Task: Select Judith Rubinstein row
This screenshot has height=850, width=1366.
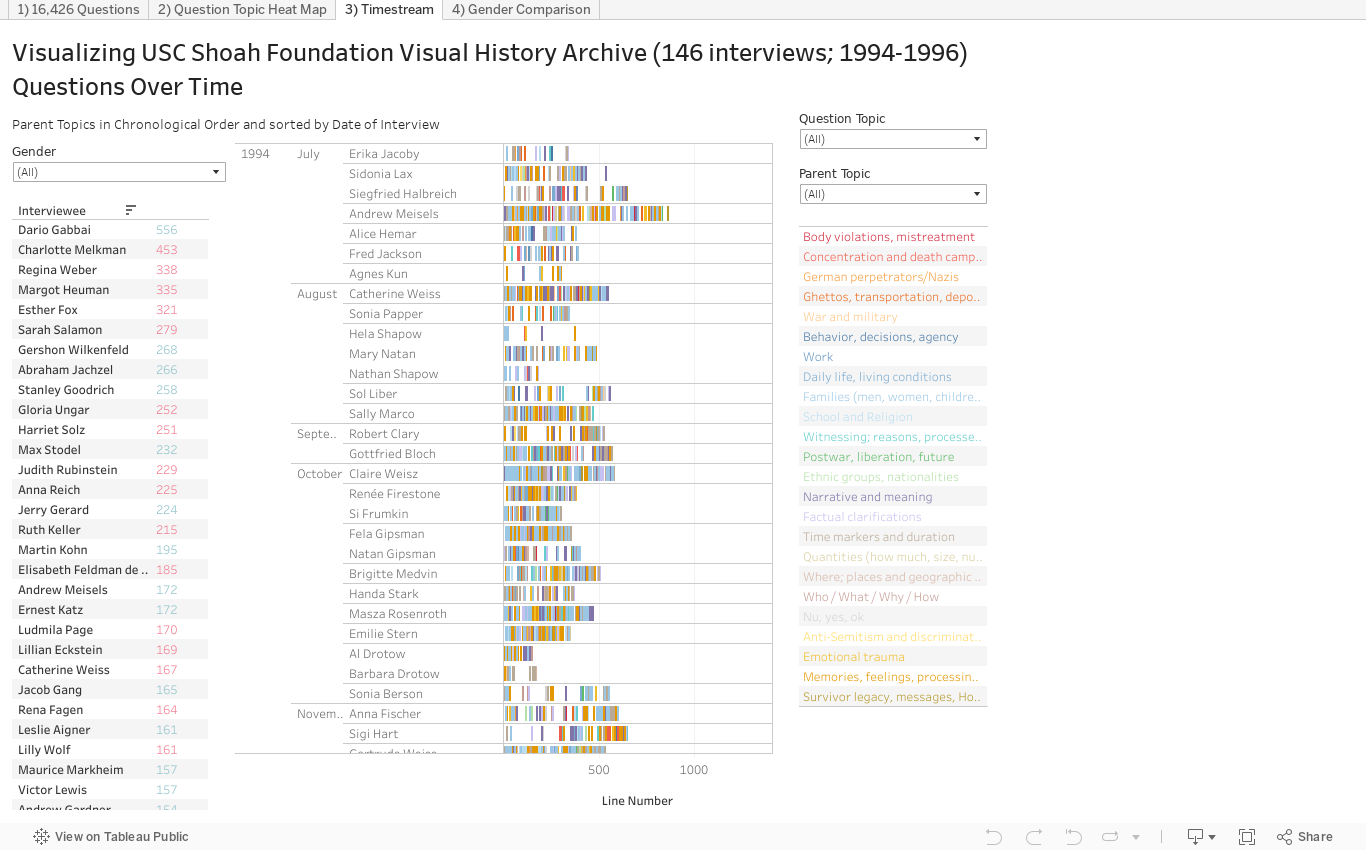Action: point(110,470)
